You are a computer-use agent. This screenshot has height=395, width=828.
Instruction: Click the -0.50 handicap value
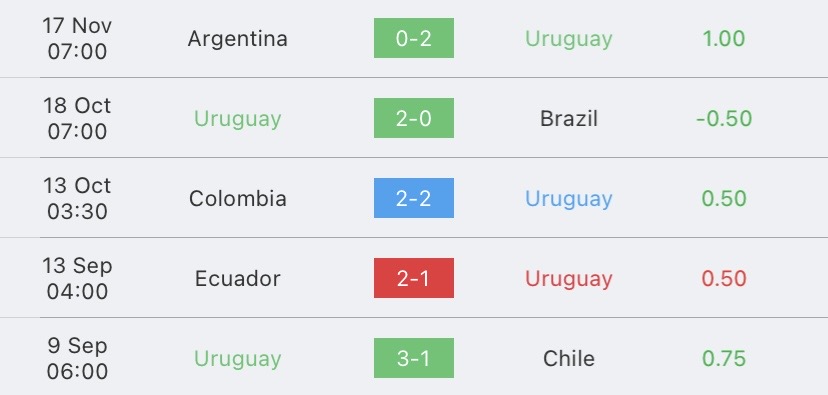(724, 118)
